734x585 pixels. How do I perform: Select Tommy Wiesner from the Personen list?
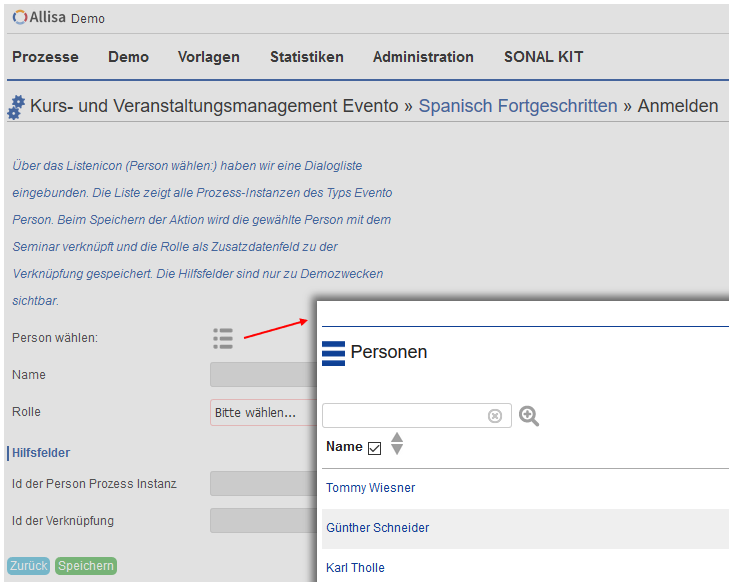point(370,488)
